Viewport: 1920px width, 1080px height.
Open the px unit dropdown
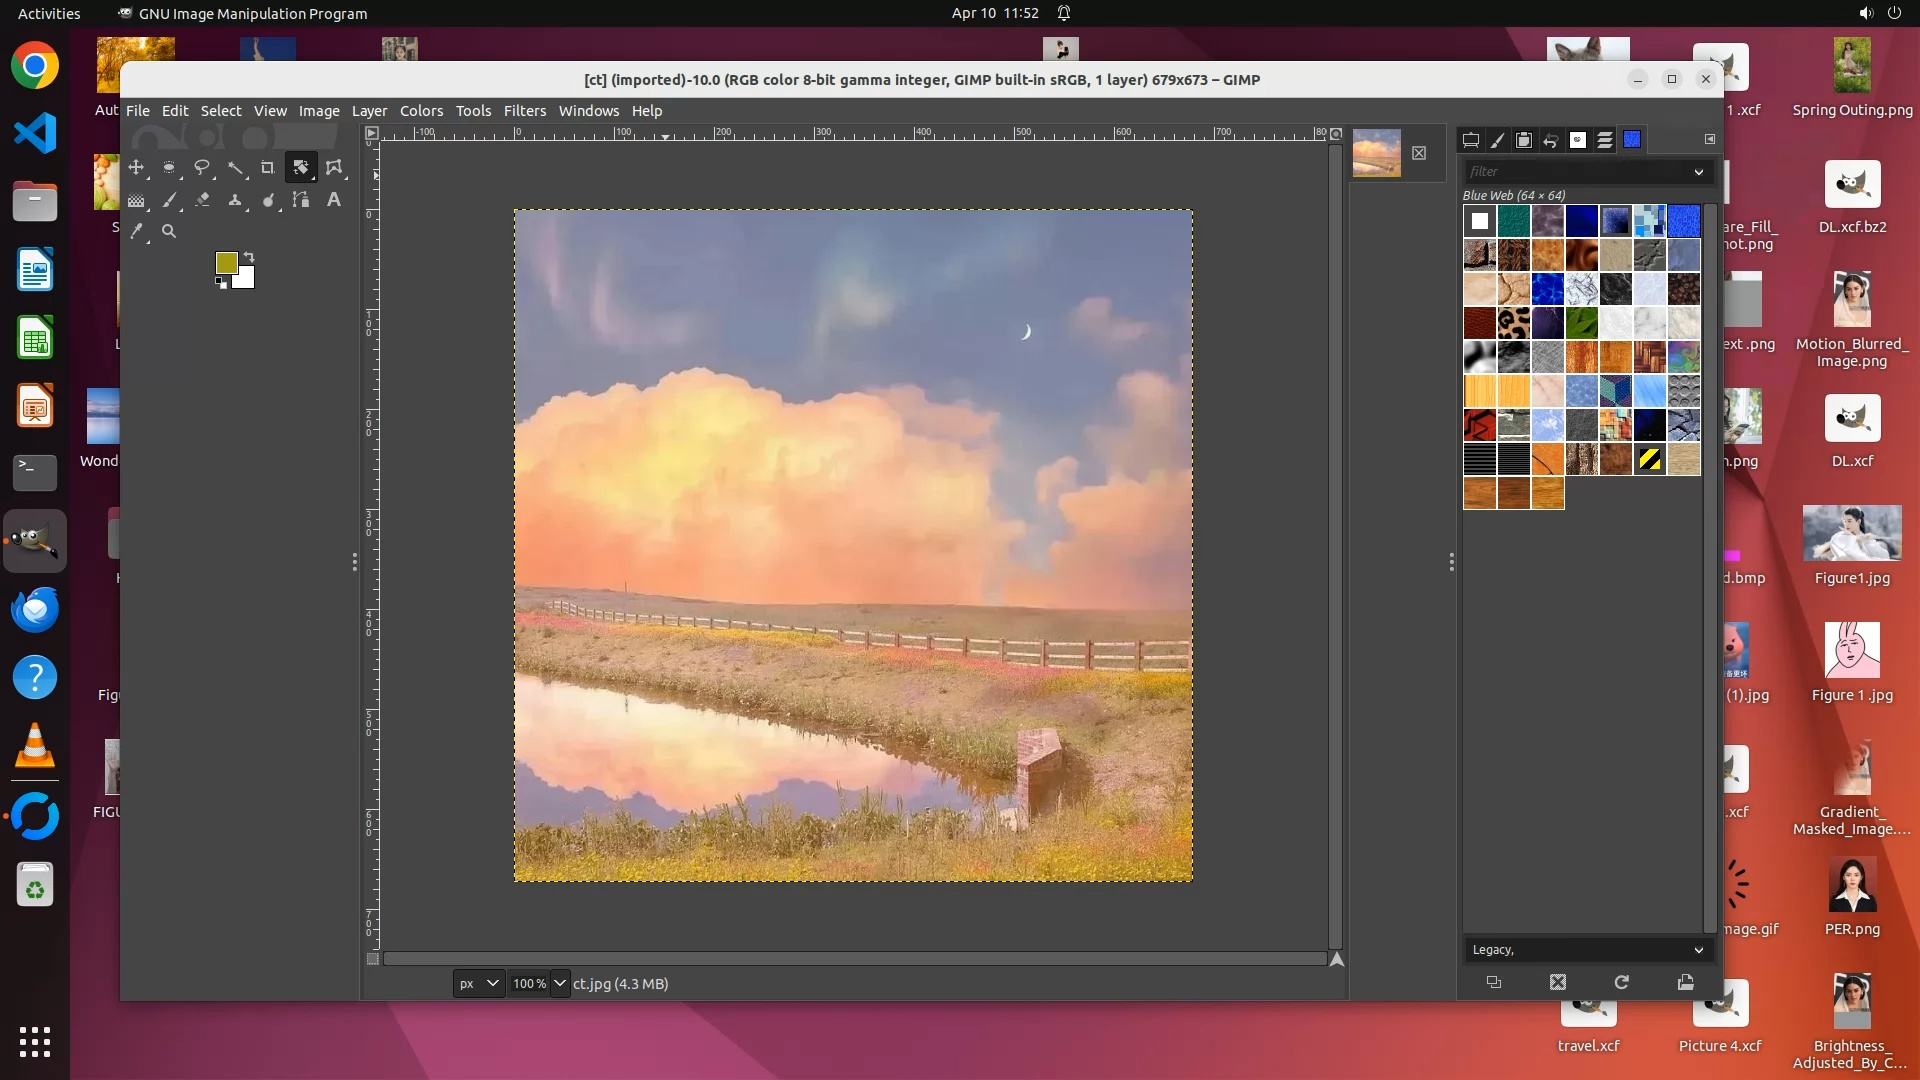[x=478, y=983]
